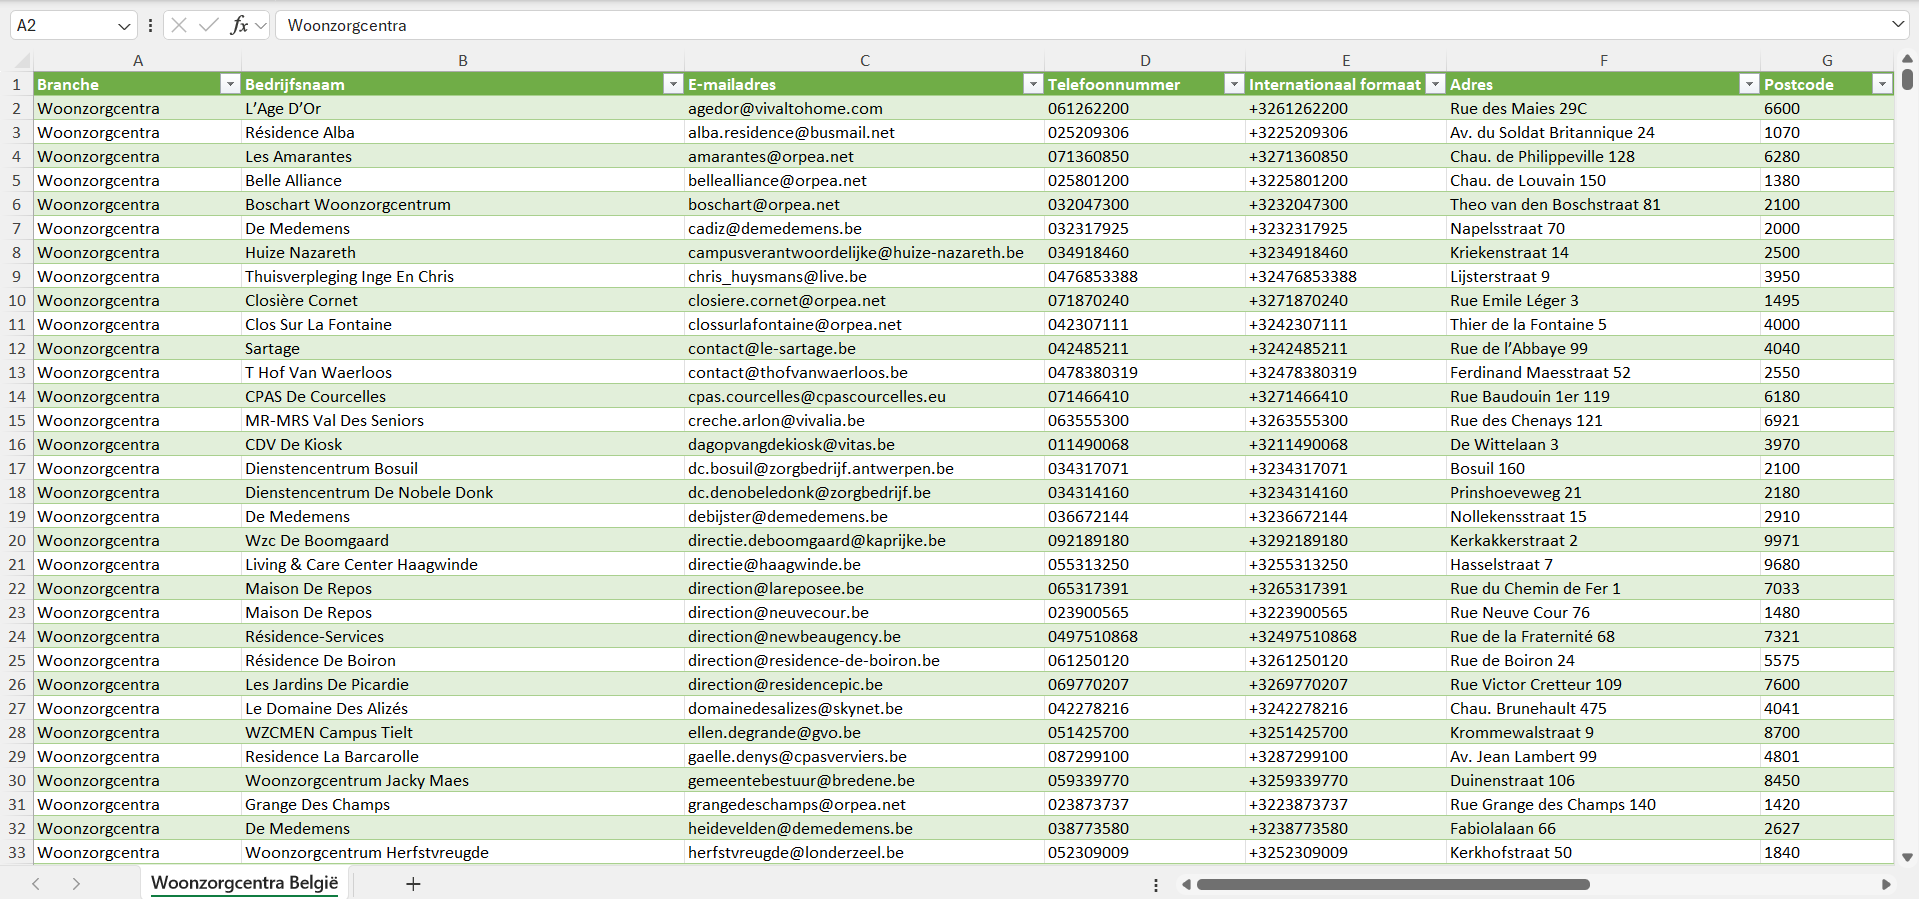
Task: Expand the formula bar
Action: pyautogui.click(x=1897, y=25)
